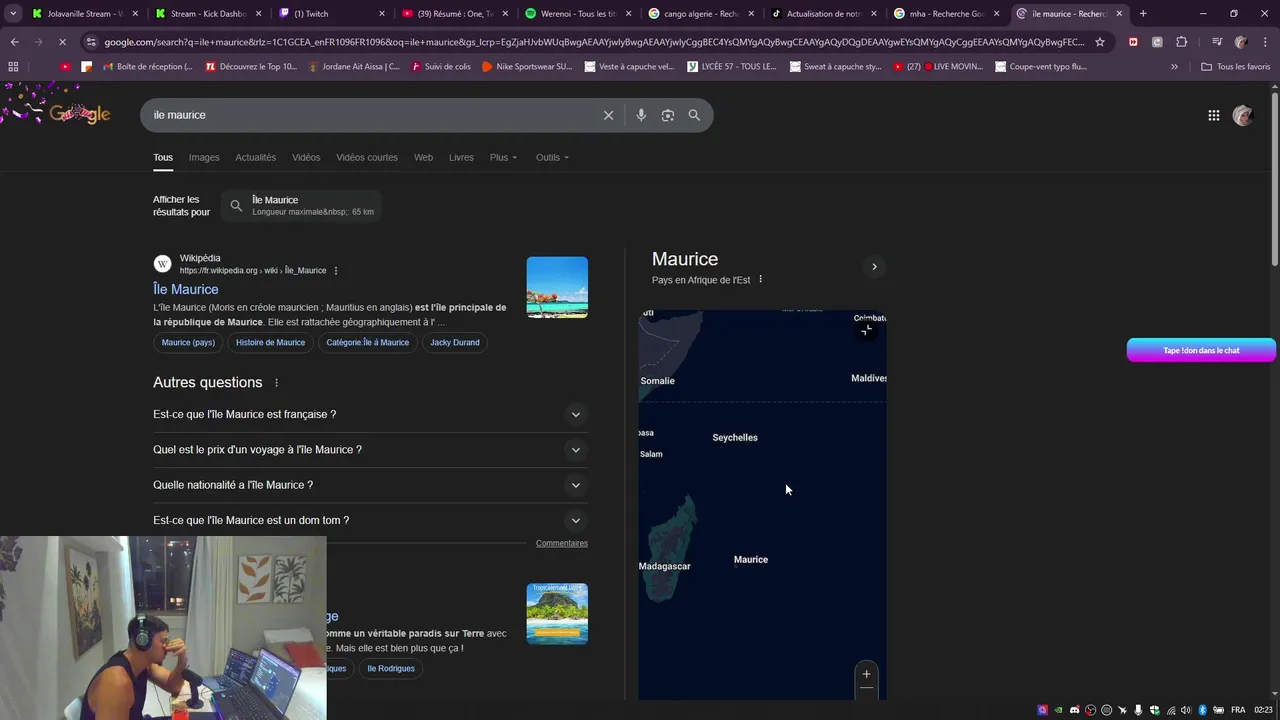Open the tropical island result thumbnail
This screenshot has width=1280, height=720.
coord(557,614)
